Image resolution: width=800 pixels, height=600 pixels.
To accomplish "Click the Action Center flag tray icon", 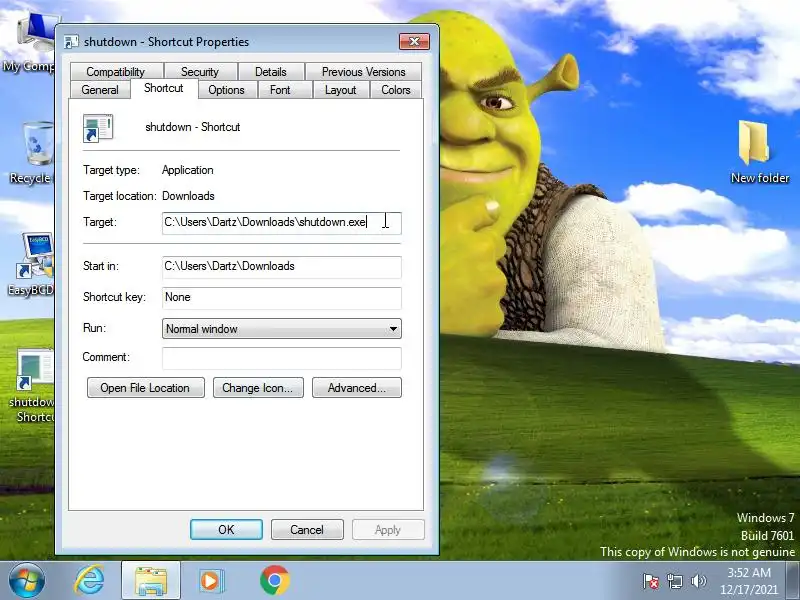I will 651,581.
